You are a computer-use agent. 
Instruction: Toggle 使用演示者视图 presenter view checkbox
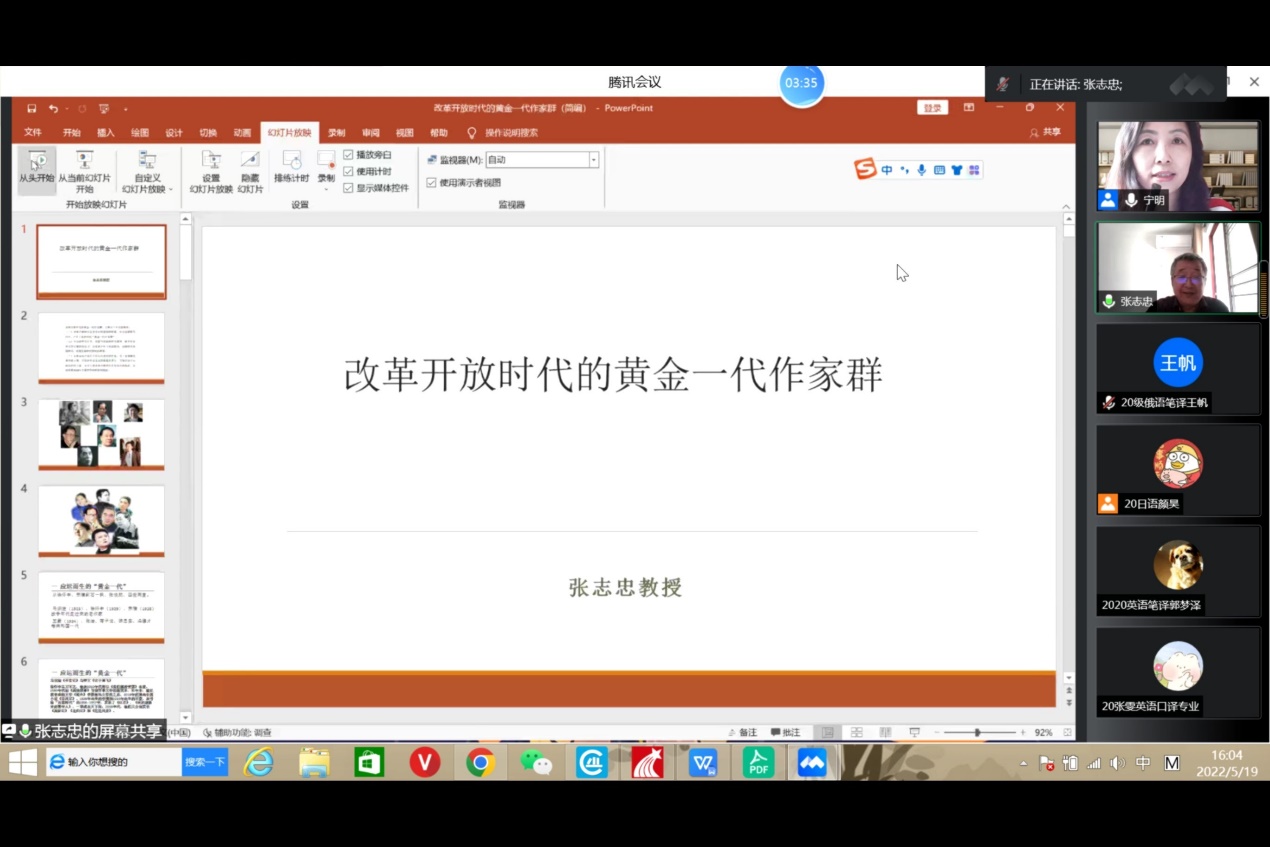coord(431,183)
